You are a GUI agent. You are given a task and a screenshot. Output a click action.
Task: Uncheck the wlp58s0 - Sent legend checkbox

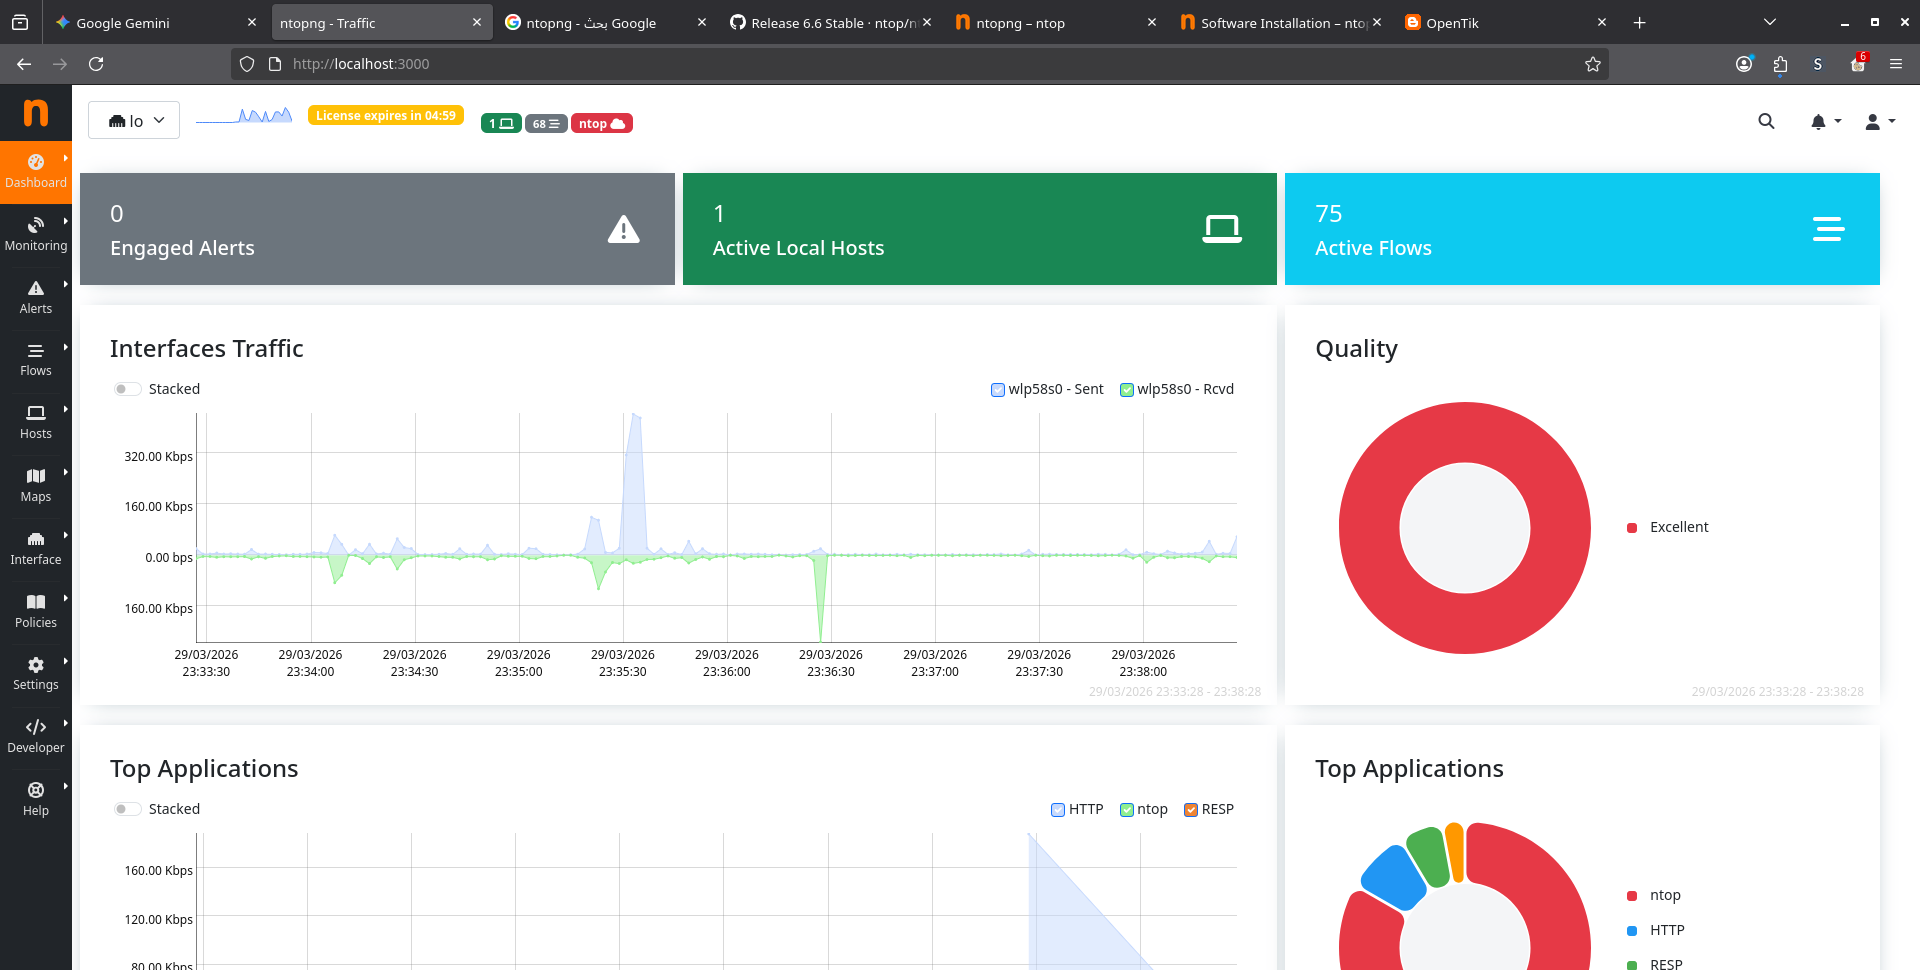(x=997, y=390)
